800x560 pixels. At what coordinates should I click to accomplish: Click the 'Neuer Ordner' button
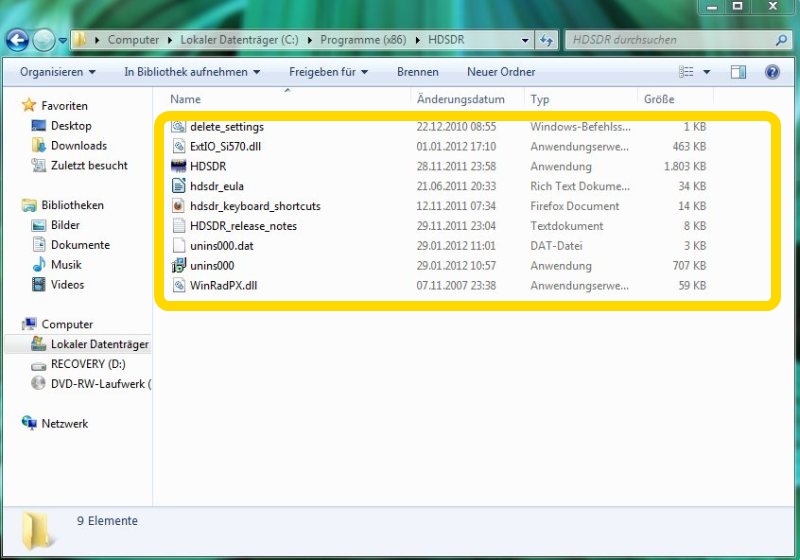(x=500, y=72)
